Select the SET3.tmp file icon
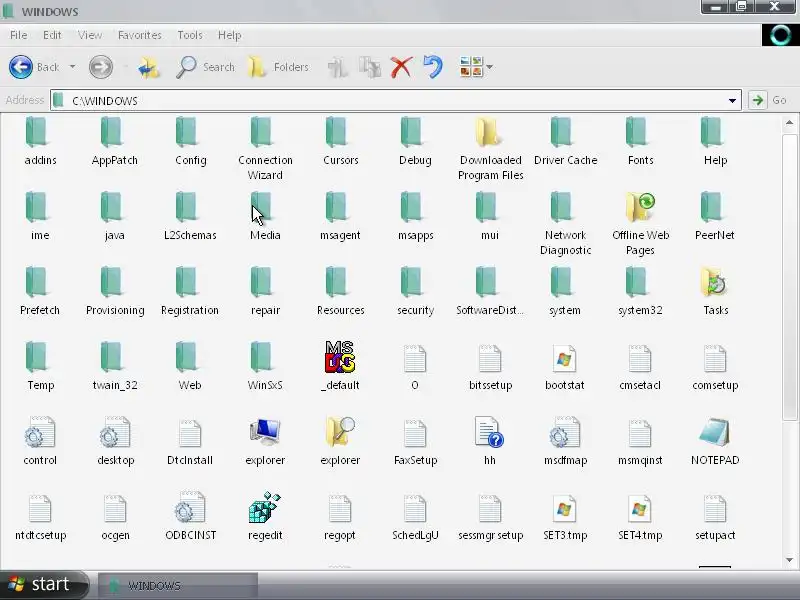The width and height of the screenshot is (800, 600). pos(564,508)
